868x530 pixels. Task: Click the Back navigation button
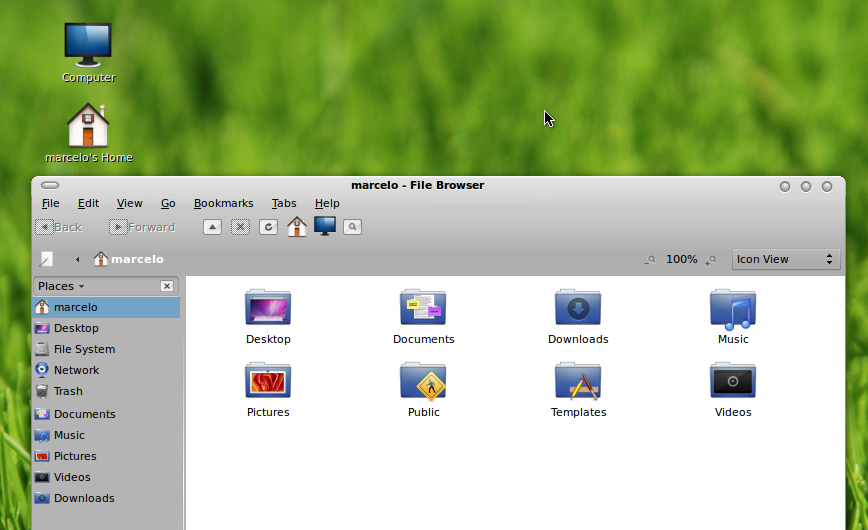pyautogui.click(x=59, y=227)
